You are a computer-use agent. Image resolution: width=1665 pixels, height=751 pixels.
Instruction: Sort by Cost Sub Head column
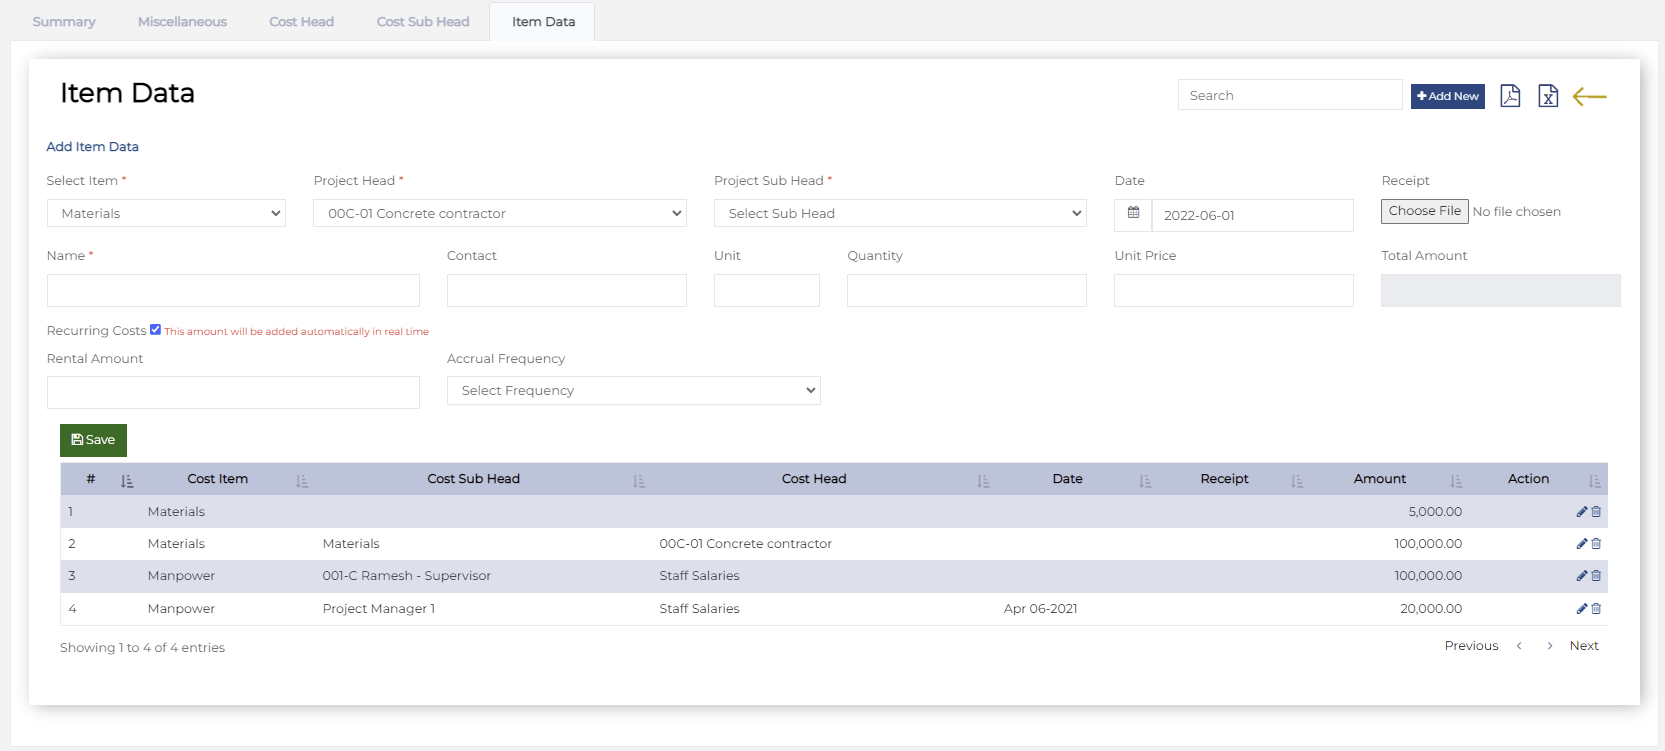pyautogui.click(x=639, y=481)
